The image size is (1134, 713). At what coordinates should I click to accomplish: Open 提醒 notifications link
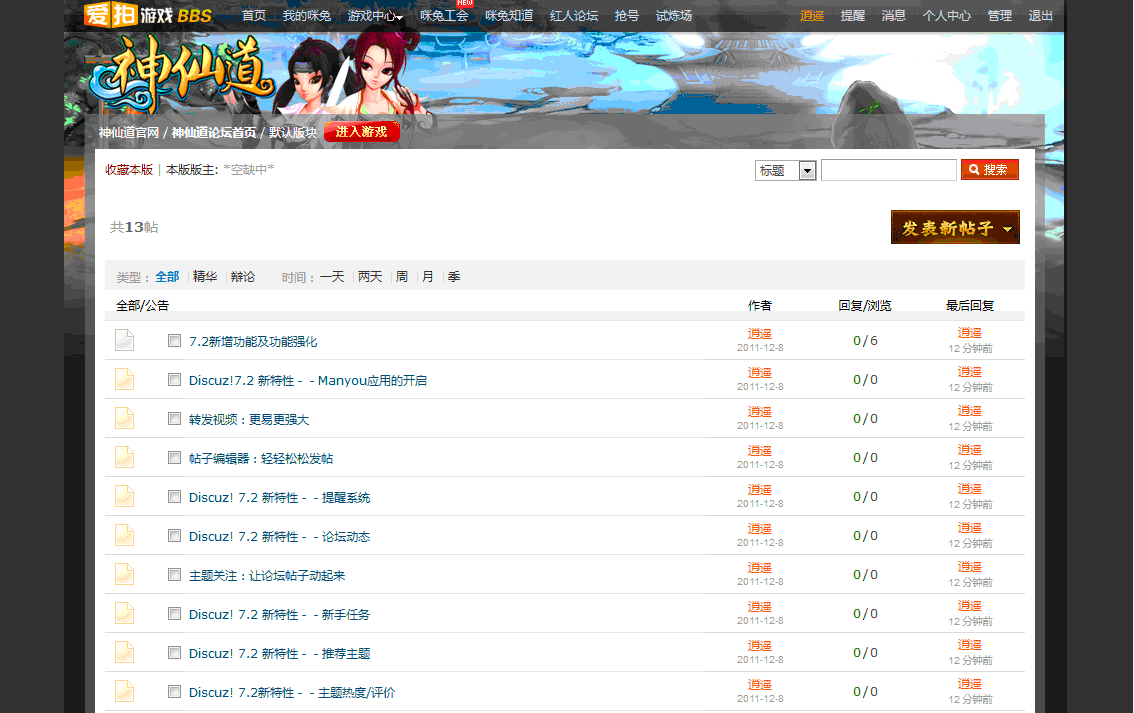tap(853, 16)
